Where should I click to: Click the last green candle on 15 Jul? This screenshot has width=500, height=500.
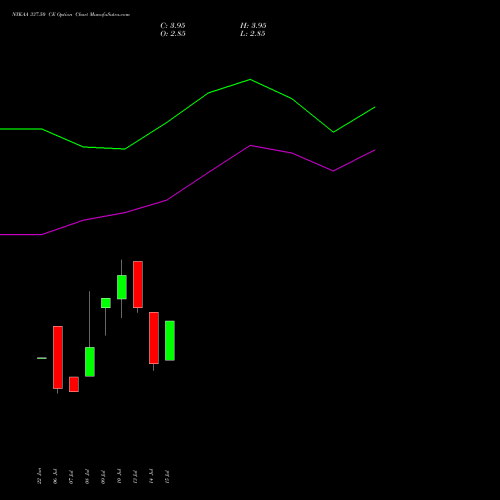[170, 341]
